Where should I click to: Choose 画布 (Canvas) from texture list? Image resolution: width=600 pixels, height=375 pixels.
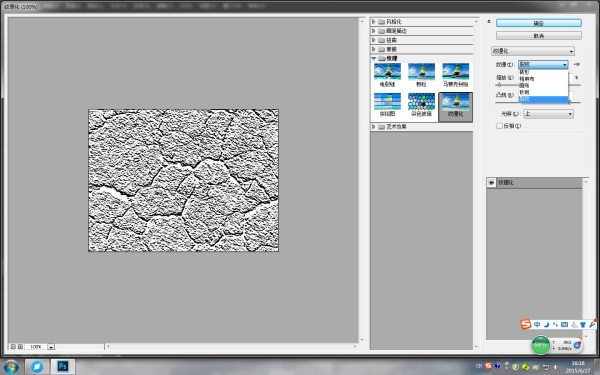pos(543,86)
